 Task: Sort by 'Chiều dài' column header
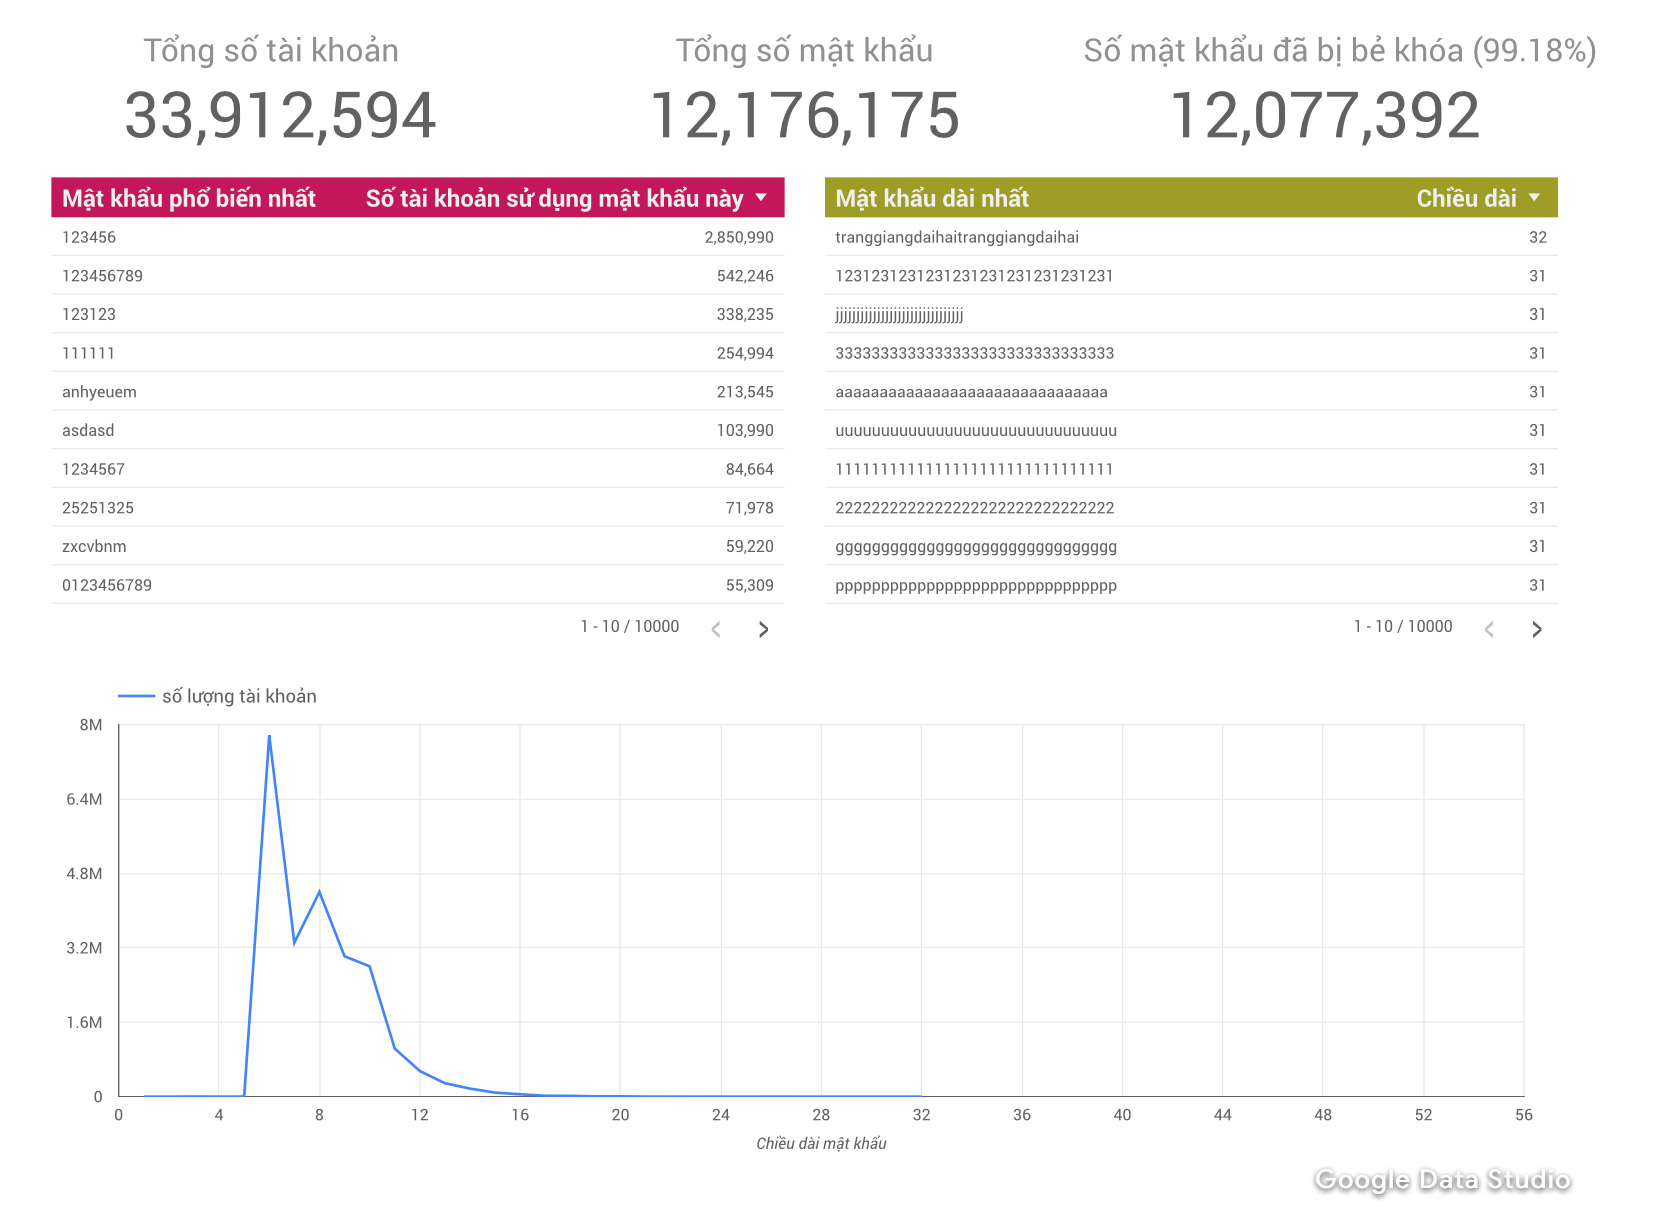point(1466,198)
